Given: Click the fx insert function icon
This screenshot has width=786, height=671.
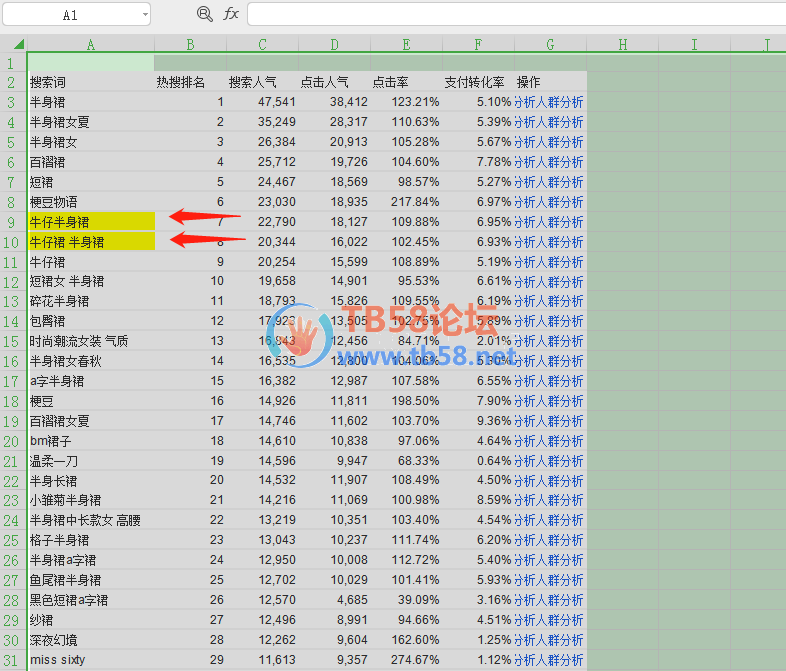Looking at the screenshot, I should 231,14.
